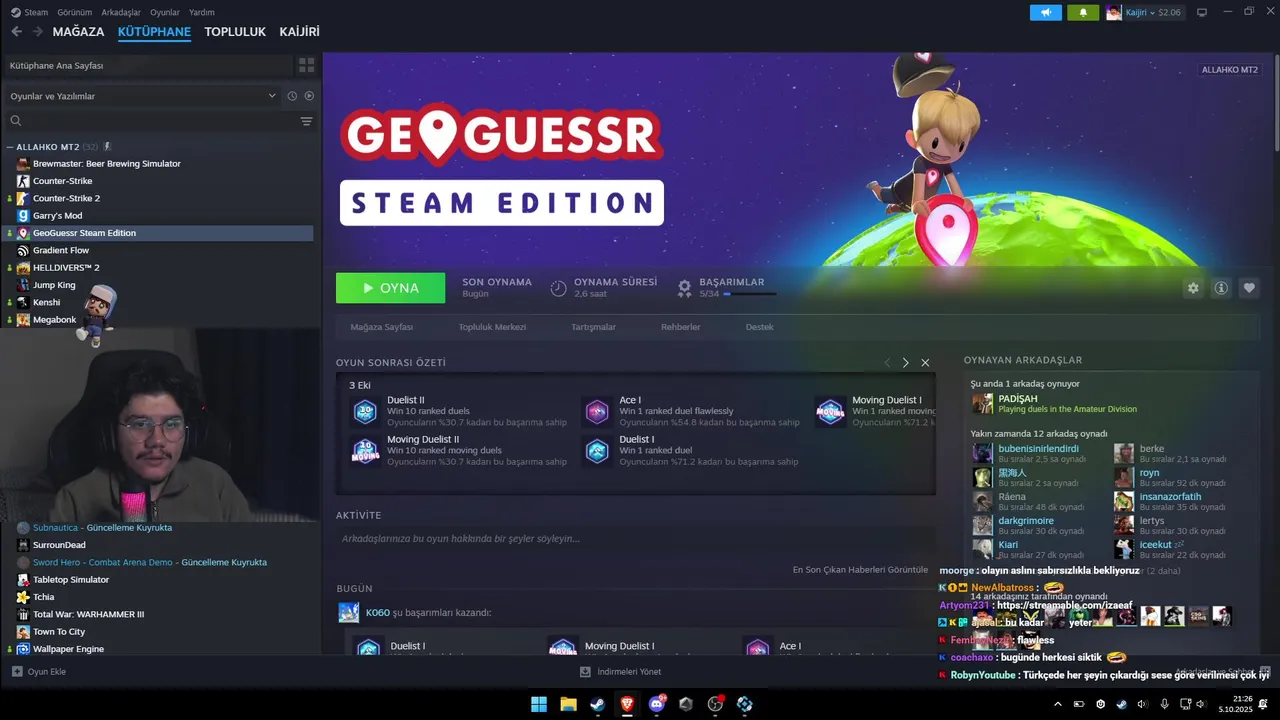Open Mağaza Sayfası link
The width and height of the screenshot is (1280, 720).
(381, 327)
